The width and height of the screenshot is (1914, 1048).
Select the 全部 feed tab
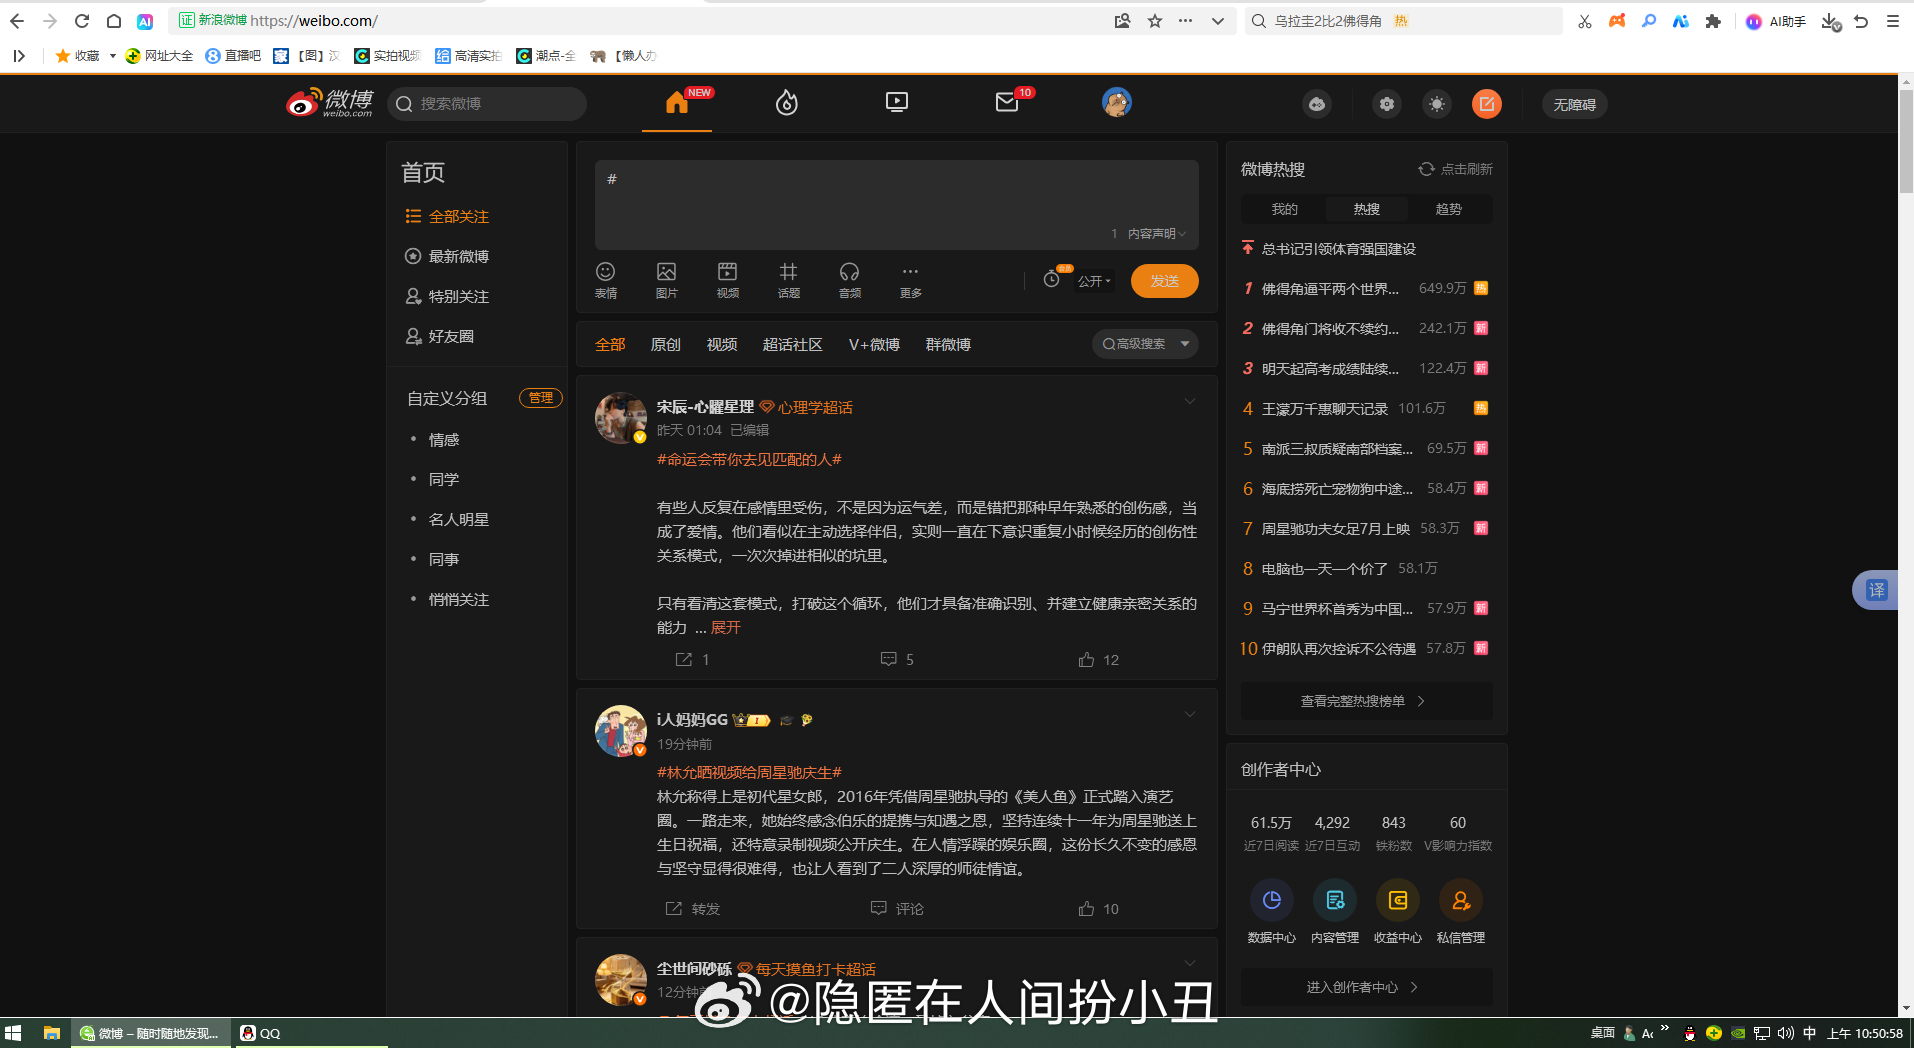pos(610,344)
